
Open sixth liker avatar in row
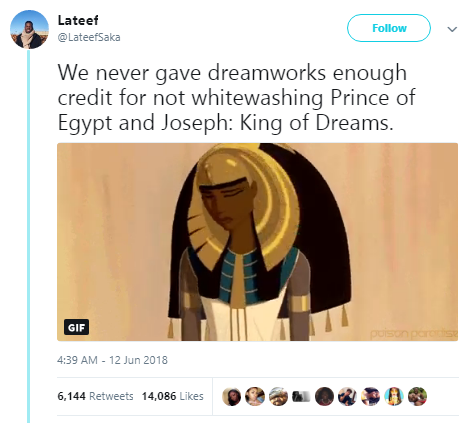click(348, 396)
